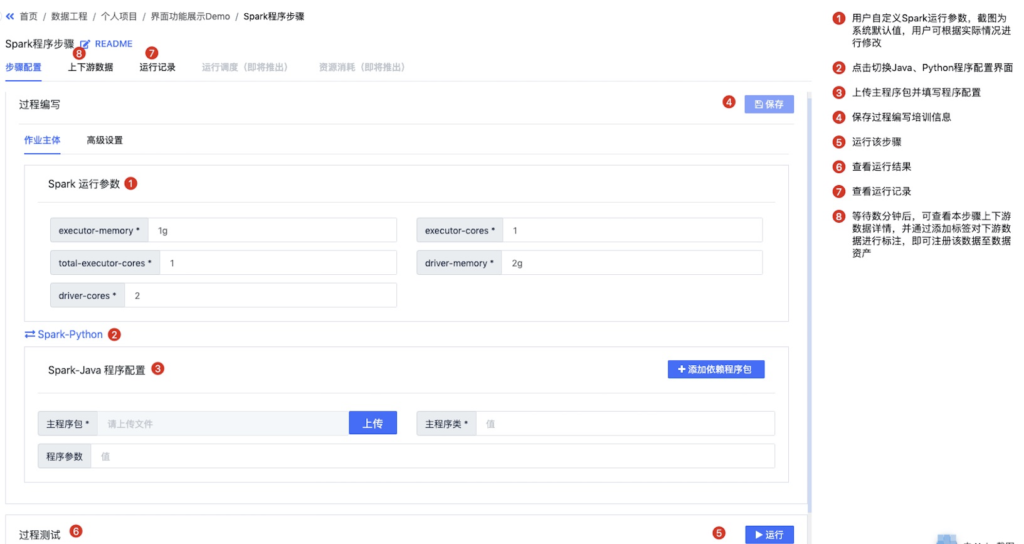1024x544 pixels.
Task: Focus the driver-memory input field
Action: coord(632,263)
